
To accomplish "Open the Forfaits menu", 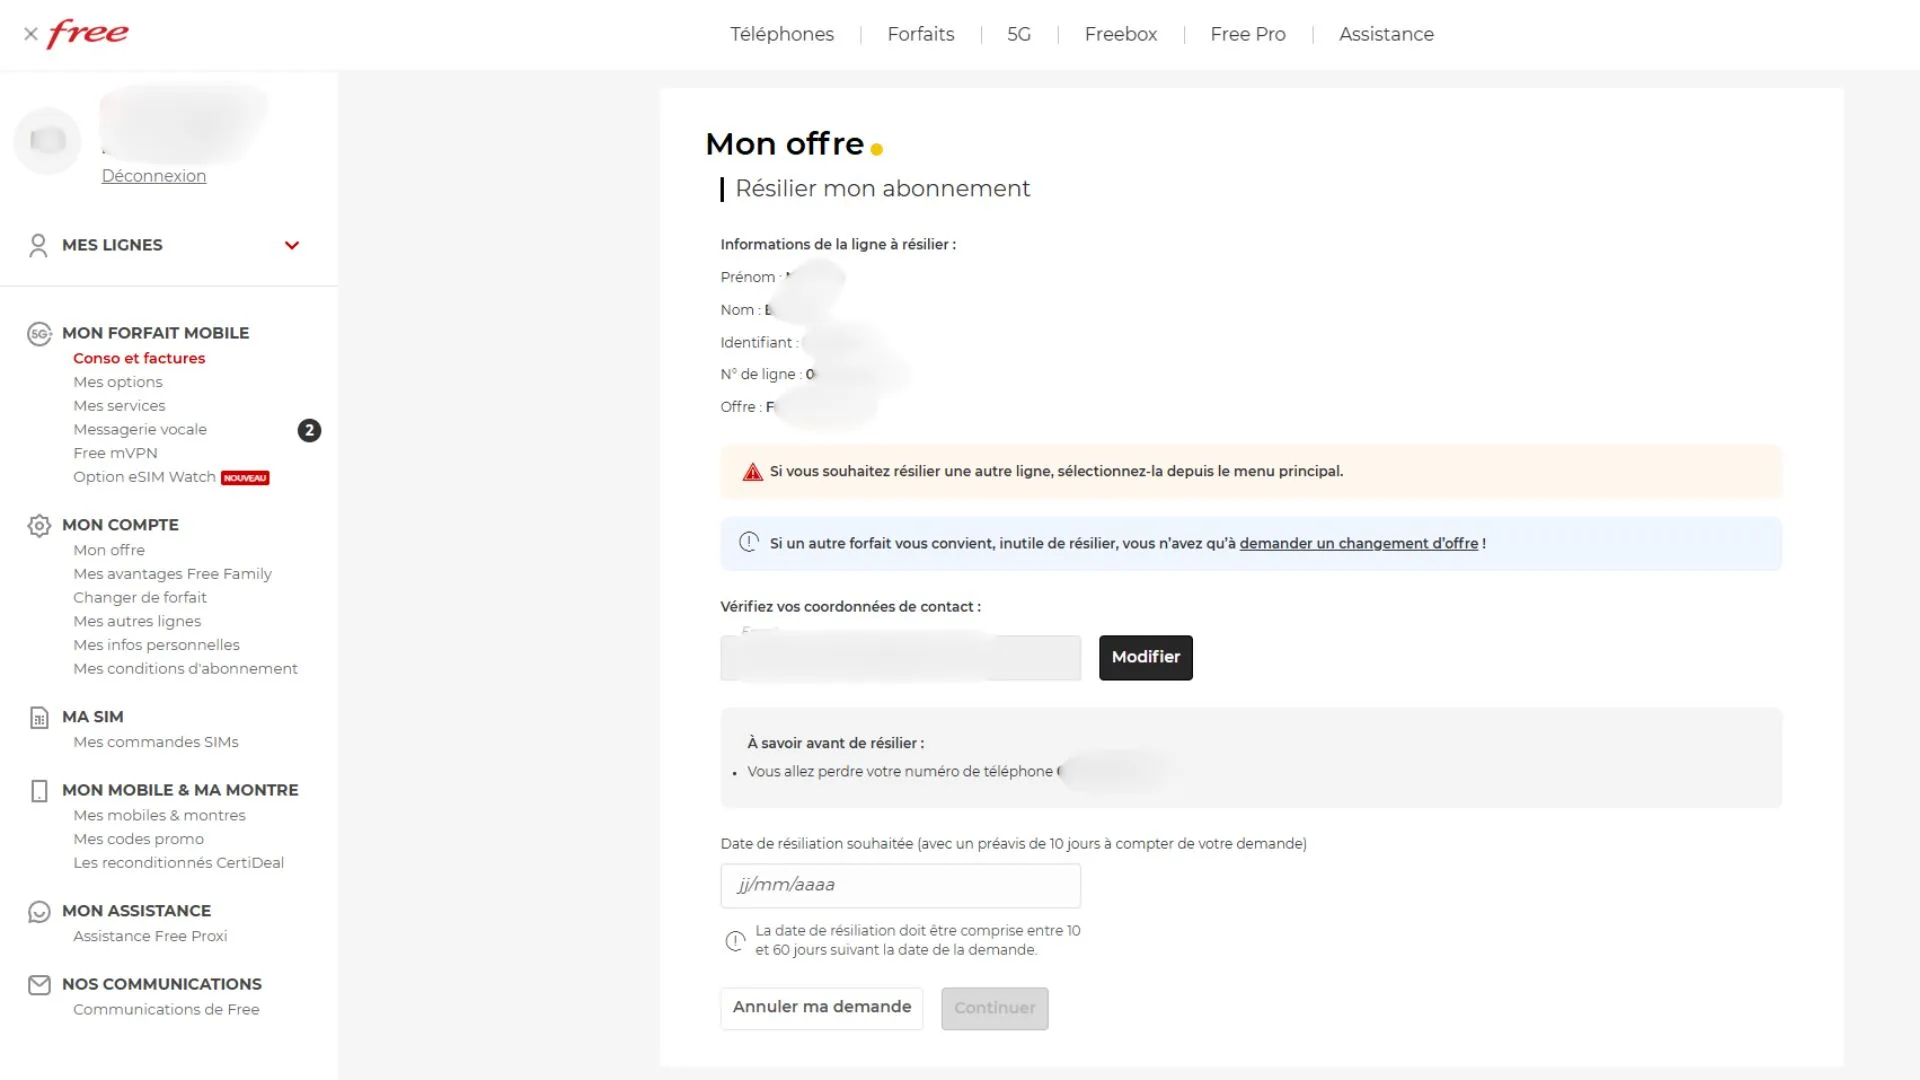I will click(921, 34).
